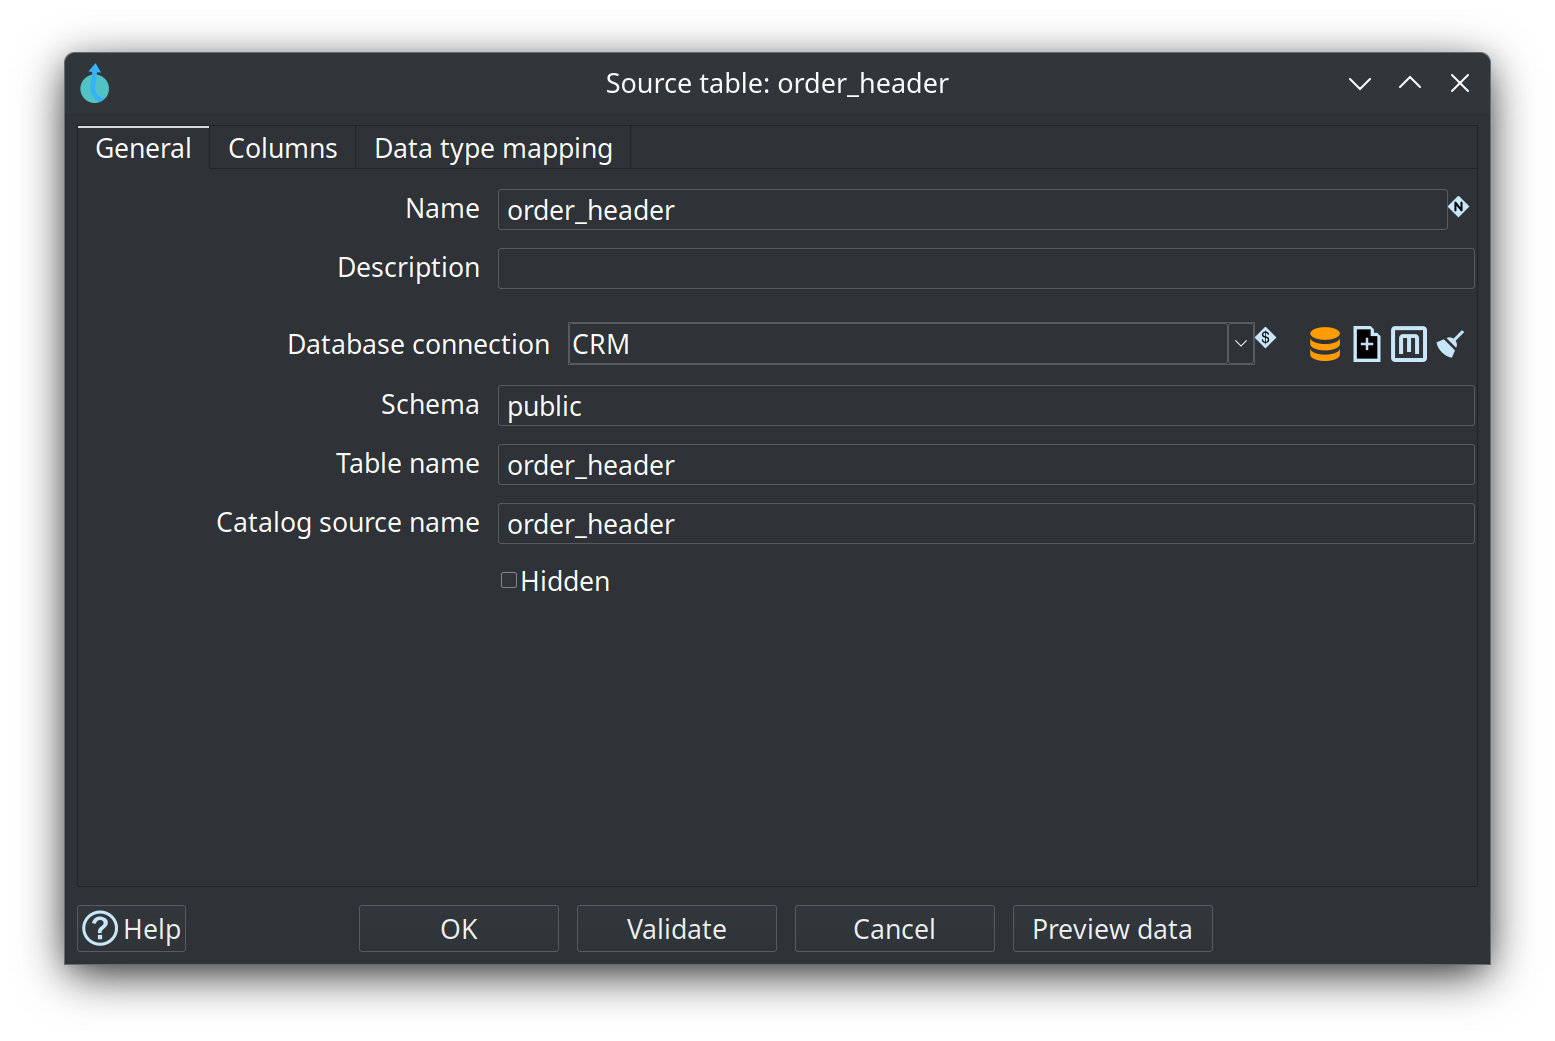Click the boxed M metadata icon
The image size is (1555, 1041).
1409,344
